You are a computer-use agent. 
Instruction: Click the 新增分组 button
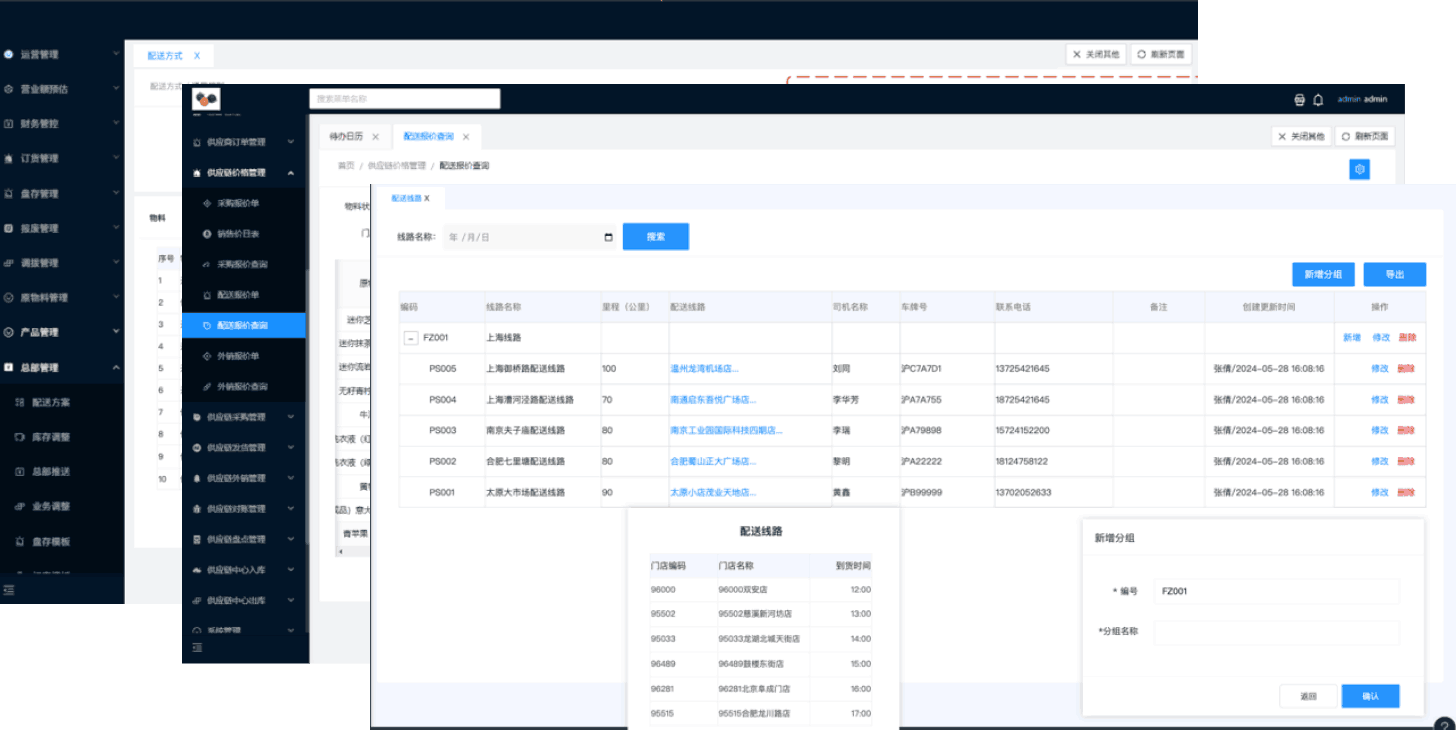(1323, 275)
